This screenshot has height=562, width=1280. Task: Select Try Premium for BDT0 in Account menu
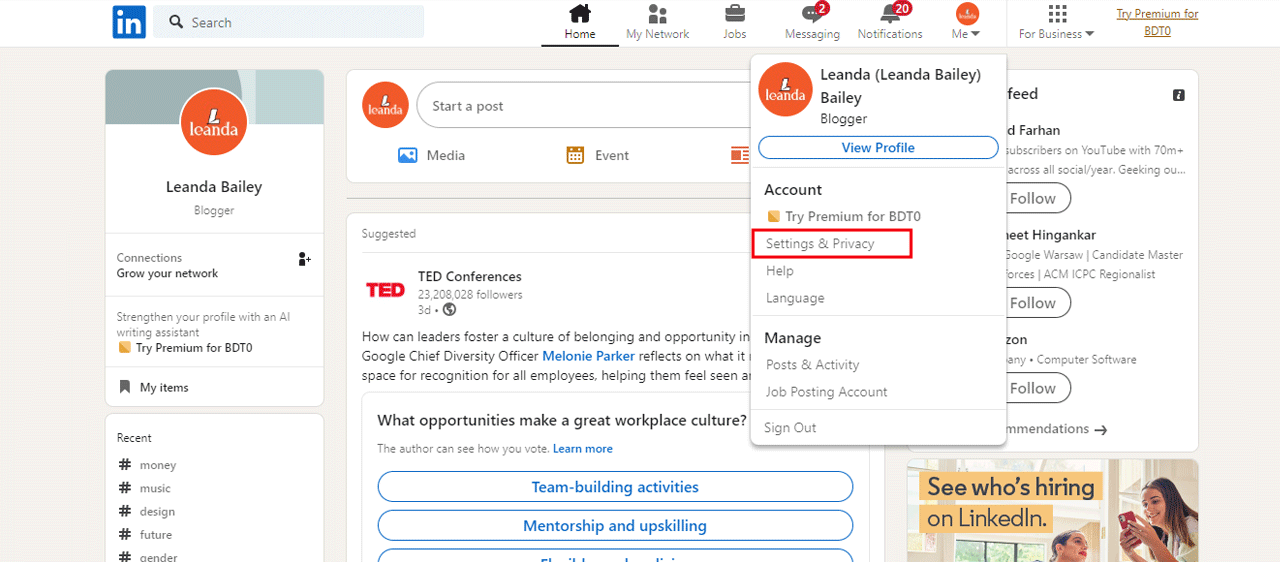(843, 216)
